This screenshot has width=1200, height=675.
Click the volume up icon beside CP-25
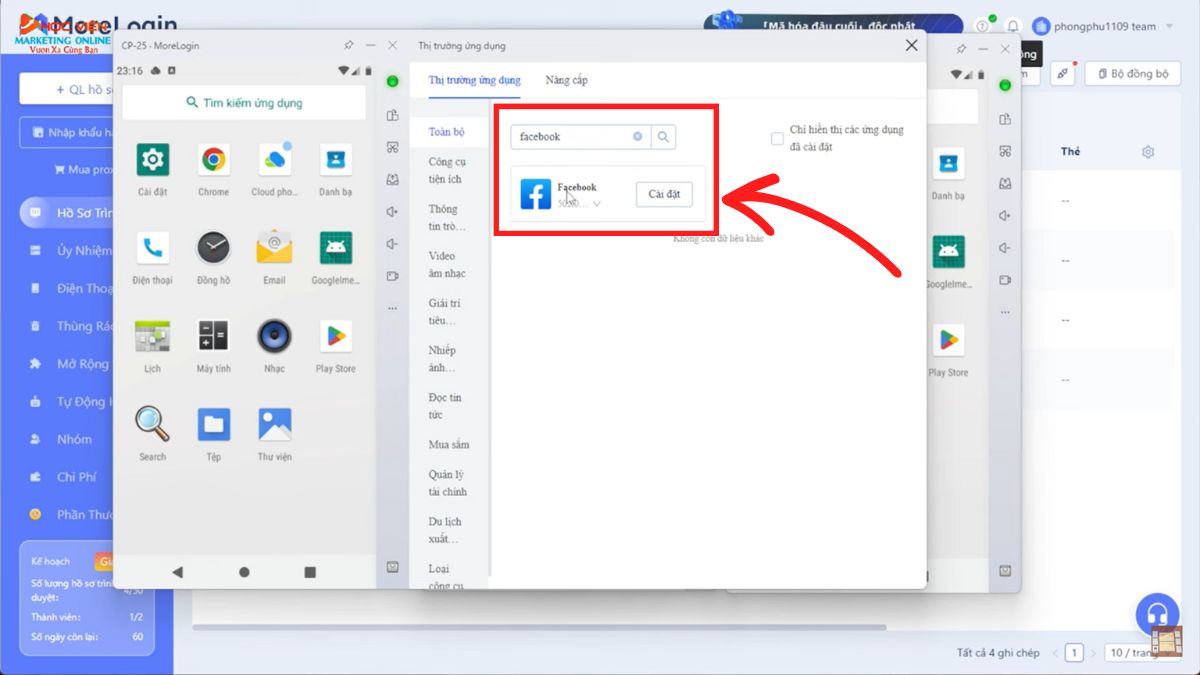click(393, 212)
